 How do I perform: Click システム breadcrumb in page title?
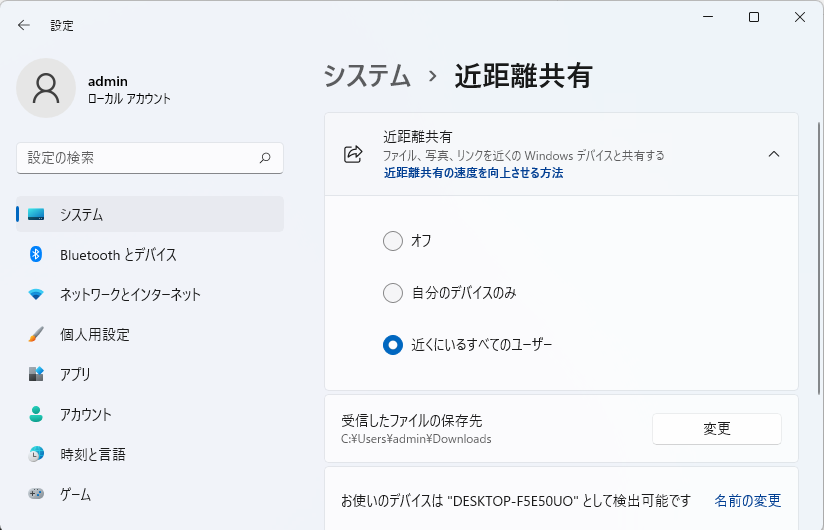(x=367, y=76)
